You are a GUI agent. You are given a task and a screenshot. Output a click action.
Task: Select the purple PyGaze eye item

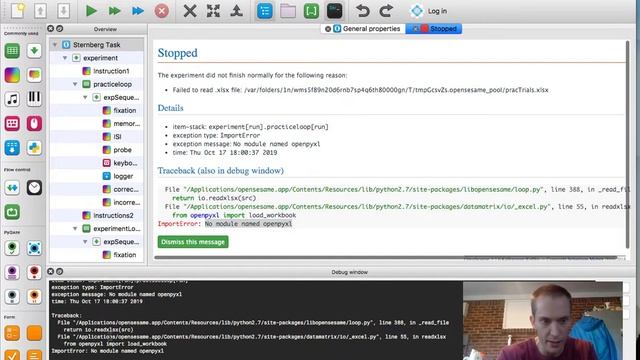(12, 272)
